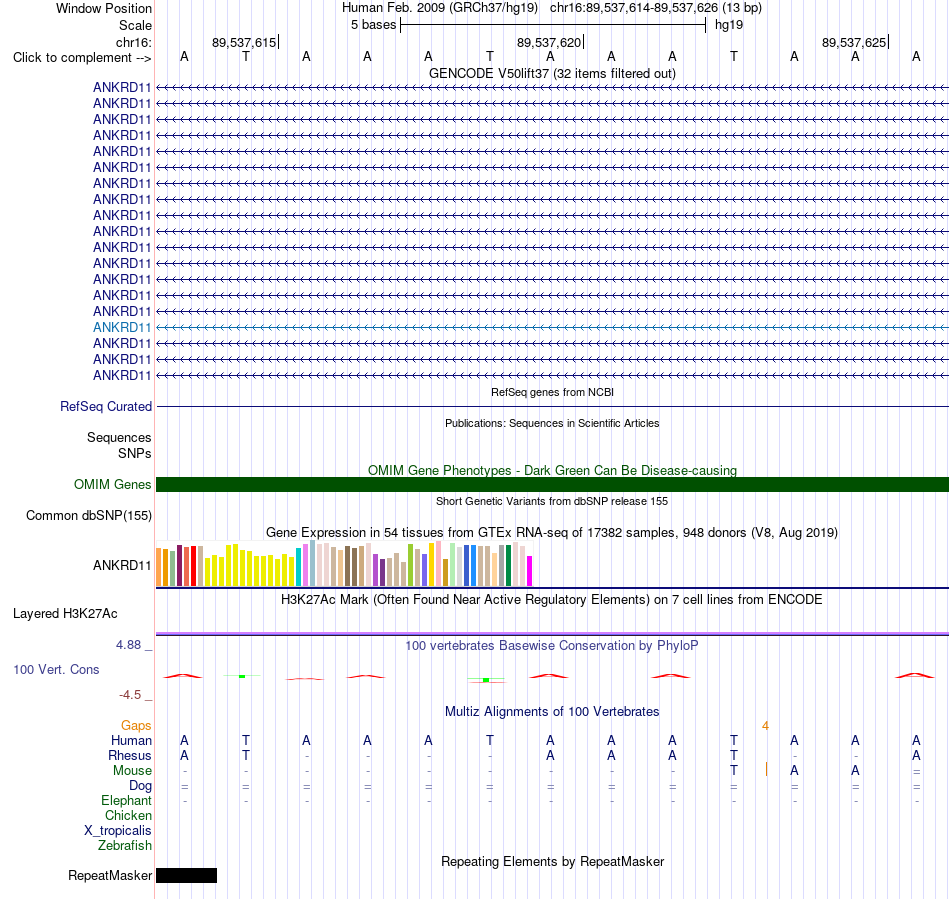950x899 pixels.
Task: Open RefSeq genes from NCBI title
Action: pos(552,393)
